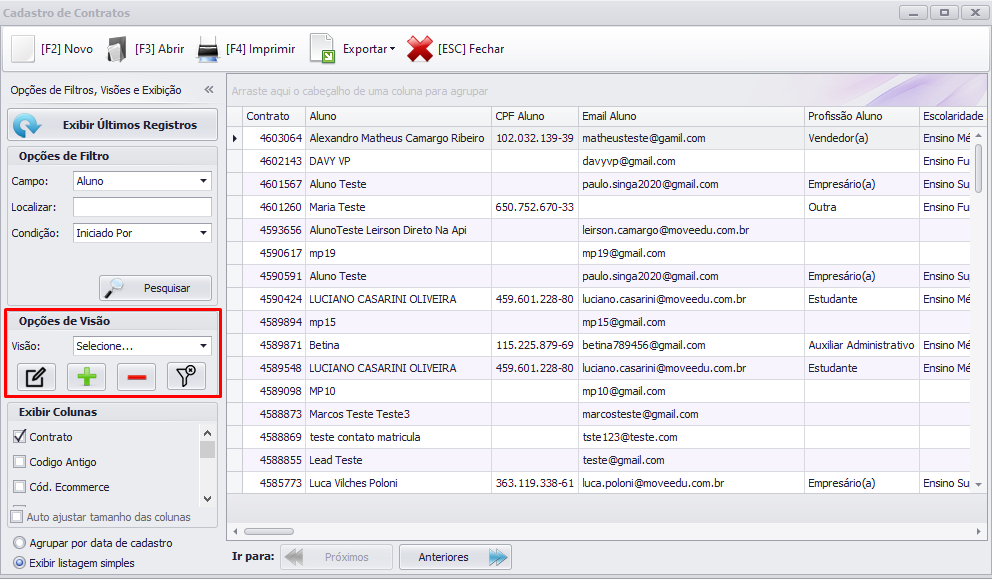
Task: Uncheck the Contrato column checkbox
Action: click(20, 437)
